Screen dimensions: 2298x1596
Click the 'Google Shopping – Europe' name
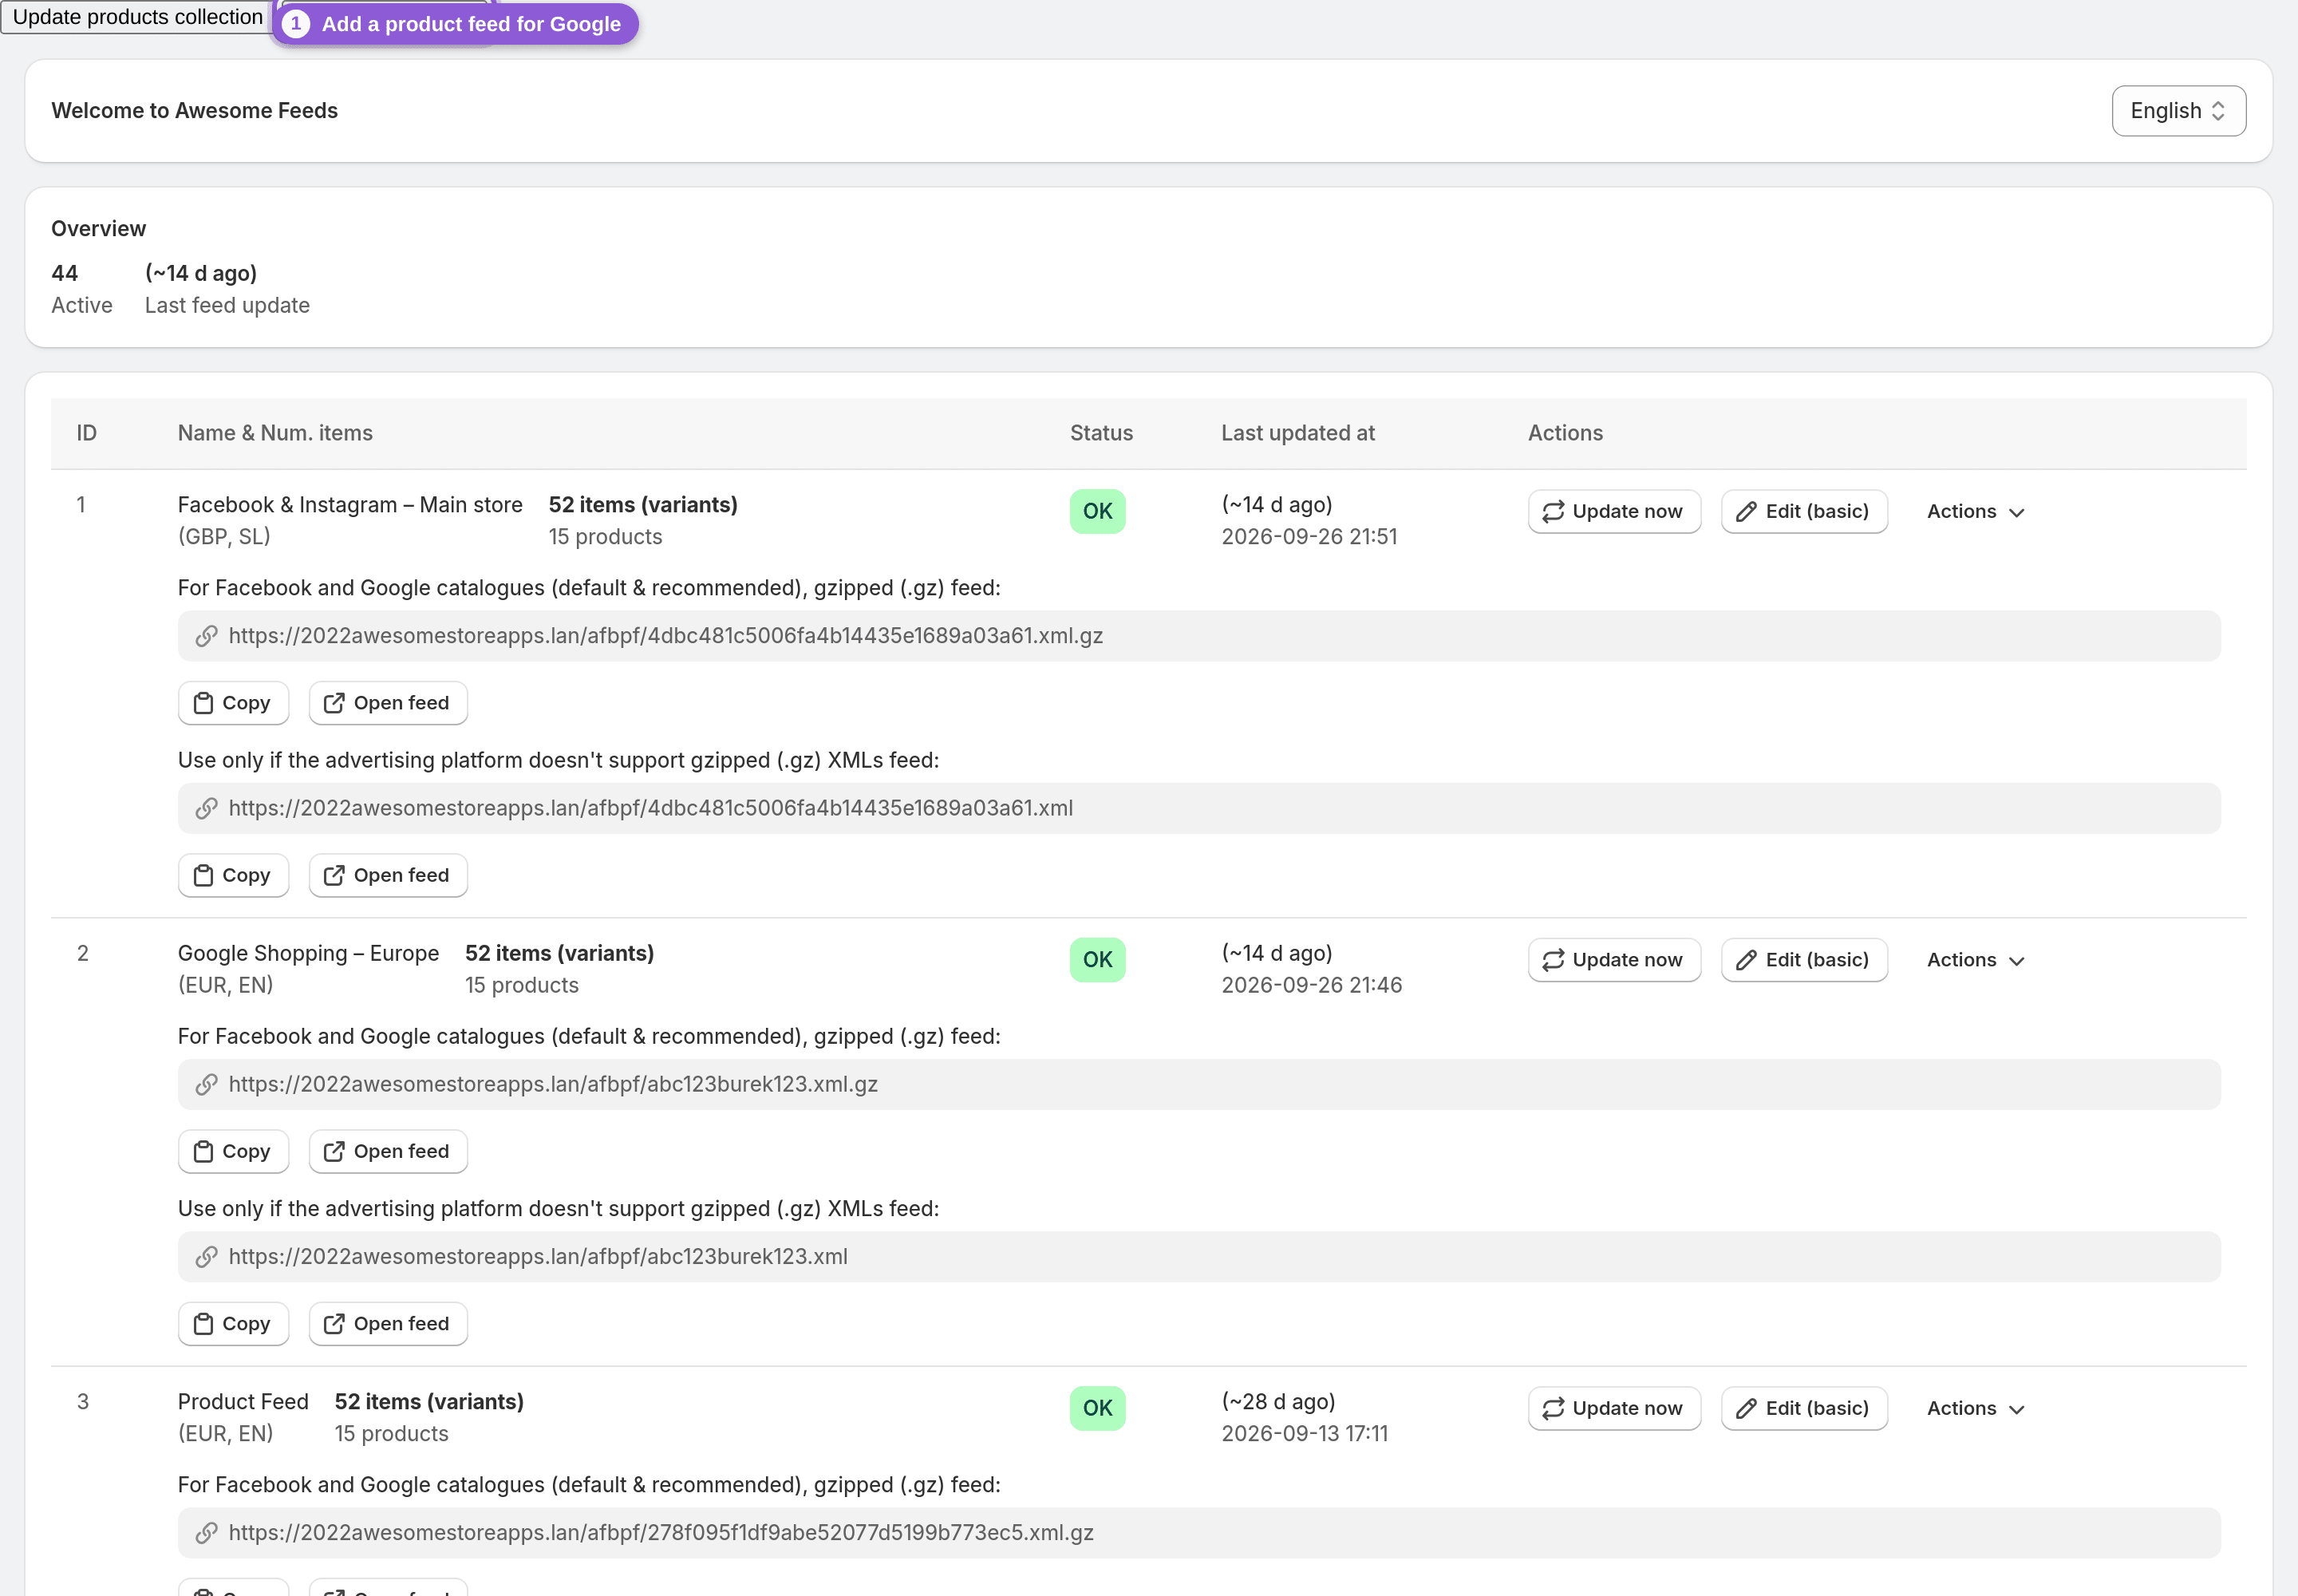pyautogui.click(x=308, y=953)
